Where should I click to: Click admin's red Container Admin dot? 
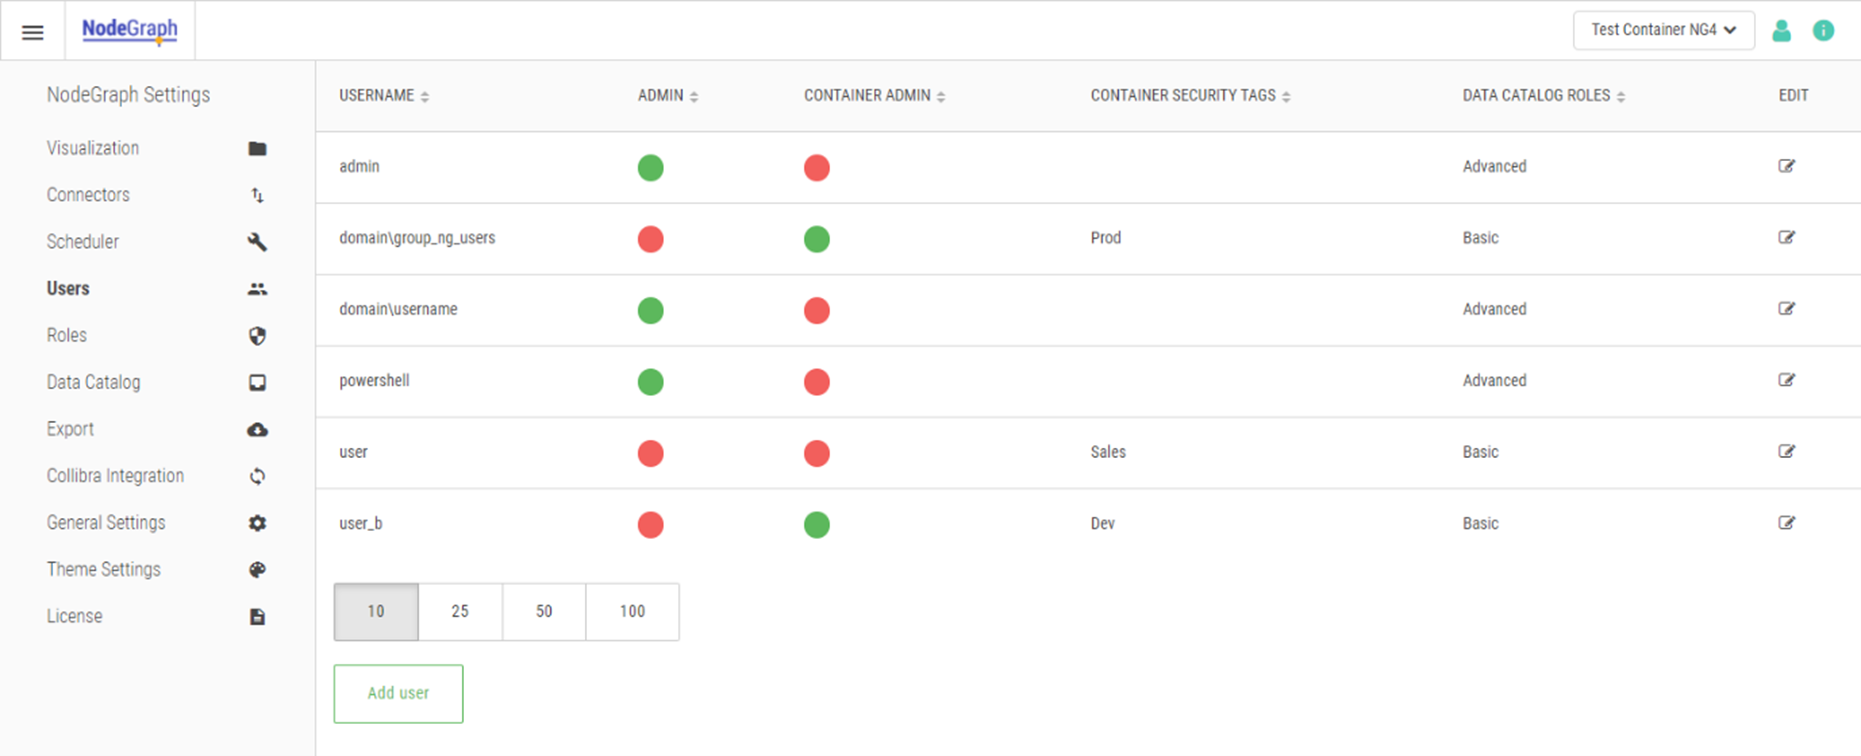coord(817,168)
